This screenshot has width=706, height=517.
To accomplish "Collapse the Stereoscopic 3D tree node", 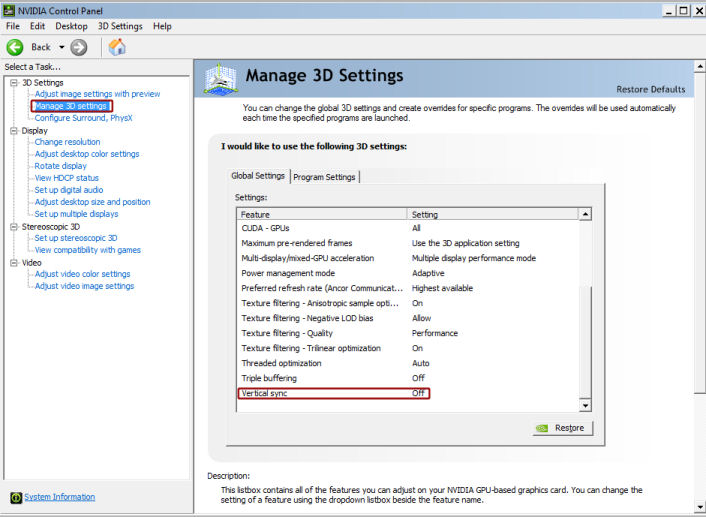I will point(14,227).
